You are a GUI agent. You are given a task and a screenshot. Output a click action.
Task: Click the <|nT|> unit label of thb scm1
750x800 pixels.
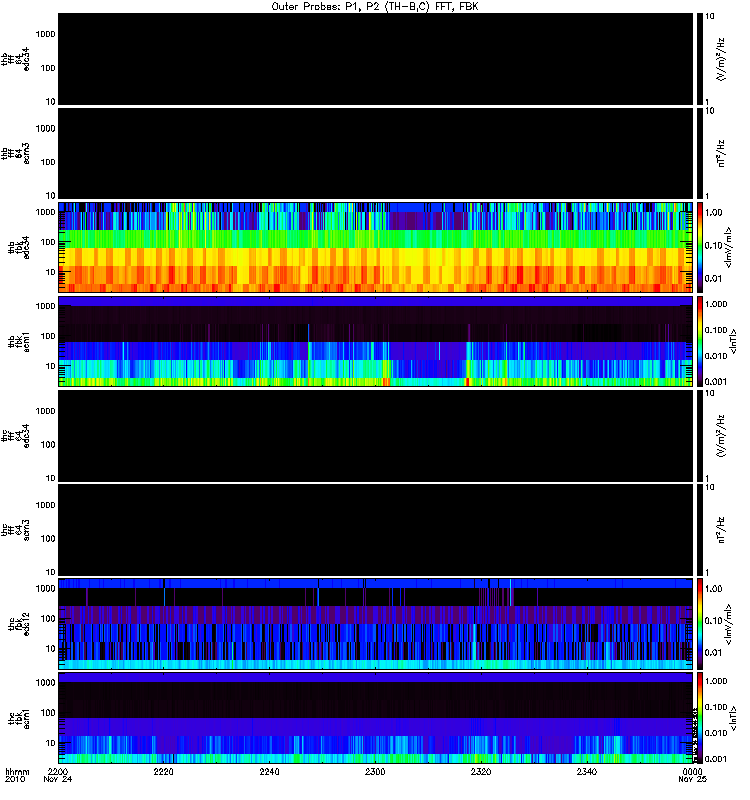coord(733,341)
